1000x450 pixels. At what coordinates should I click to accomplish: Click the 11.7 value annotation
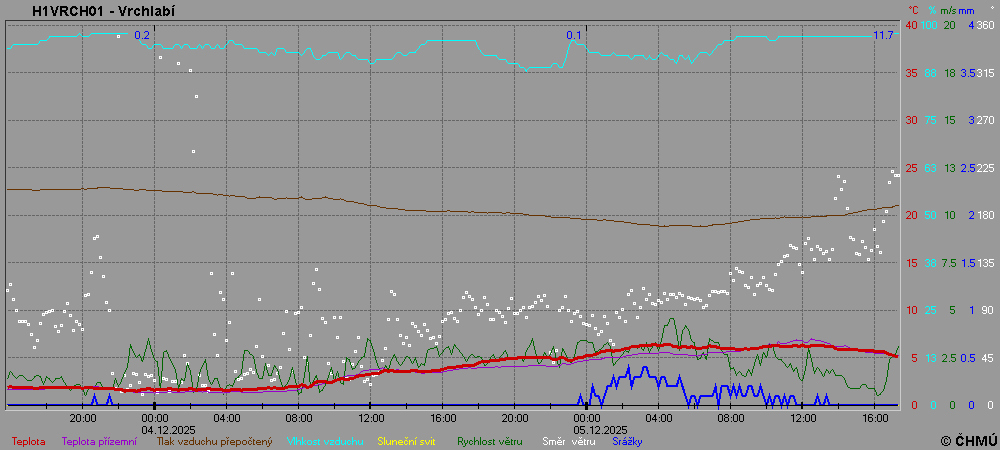(883, 35)
